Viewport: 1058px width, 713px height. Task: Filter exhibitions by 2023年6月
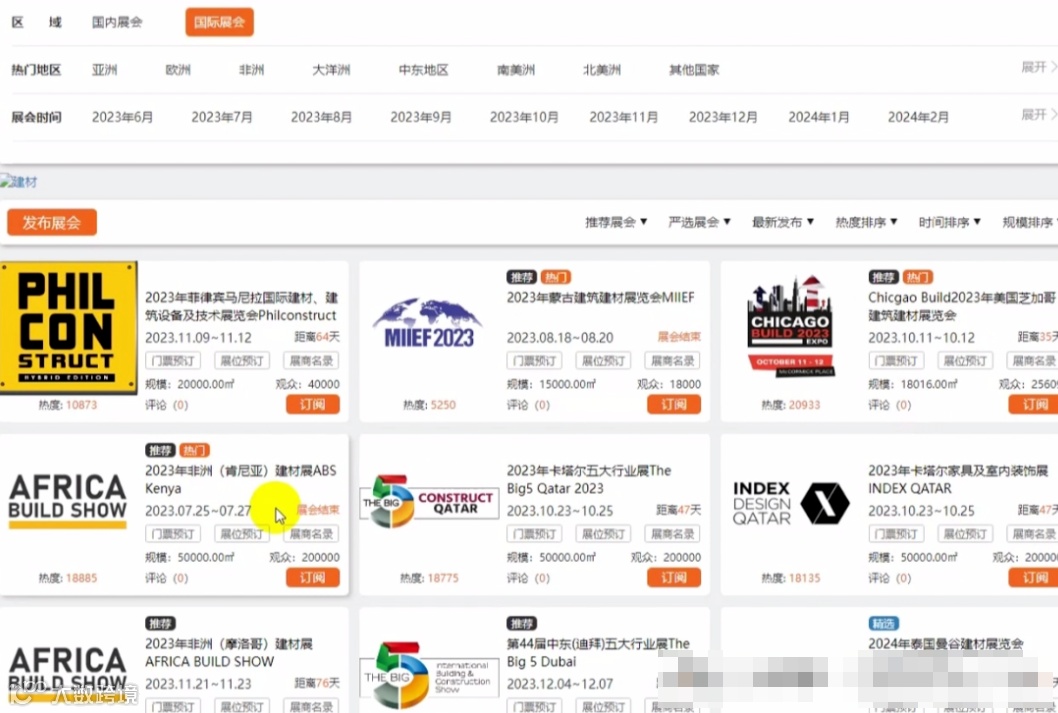coord(123,117)
